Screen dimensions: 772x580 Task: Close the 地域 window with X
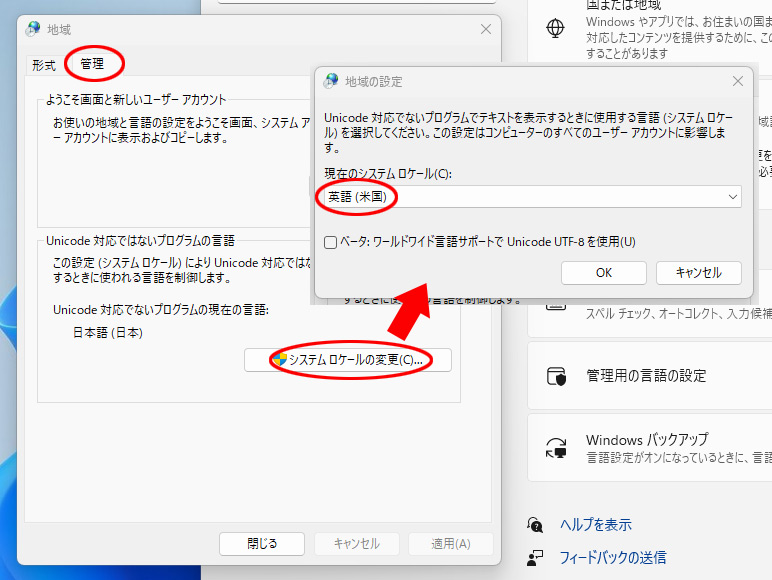(486, 30)
